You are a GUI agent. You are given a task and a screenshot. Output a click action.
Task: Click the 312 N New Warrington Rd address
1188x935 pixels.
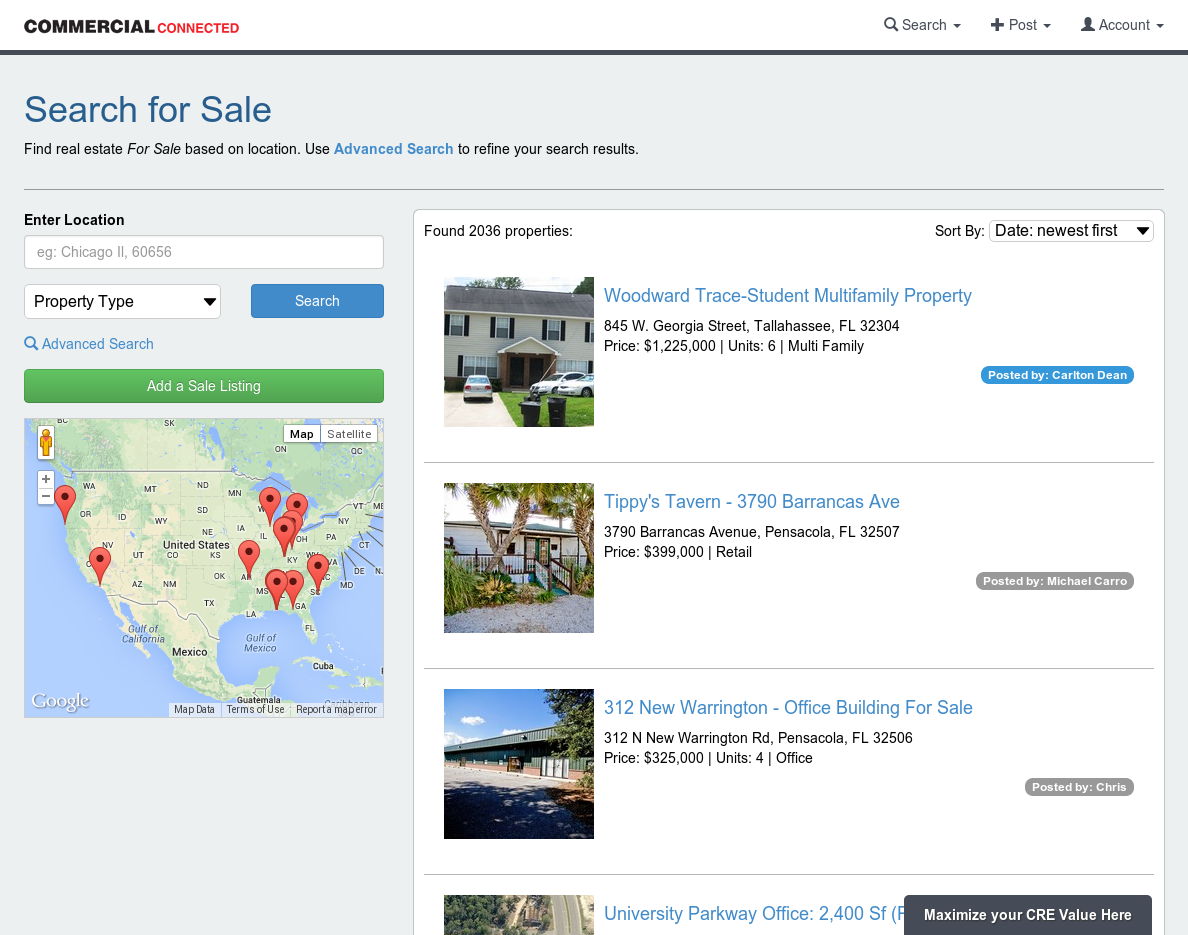pyautogui.click(x=758, y=738)
